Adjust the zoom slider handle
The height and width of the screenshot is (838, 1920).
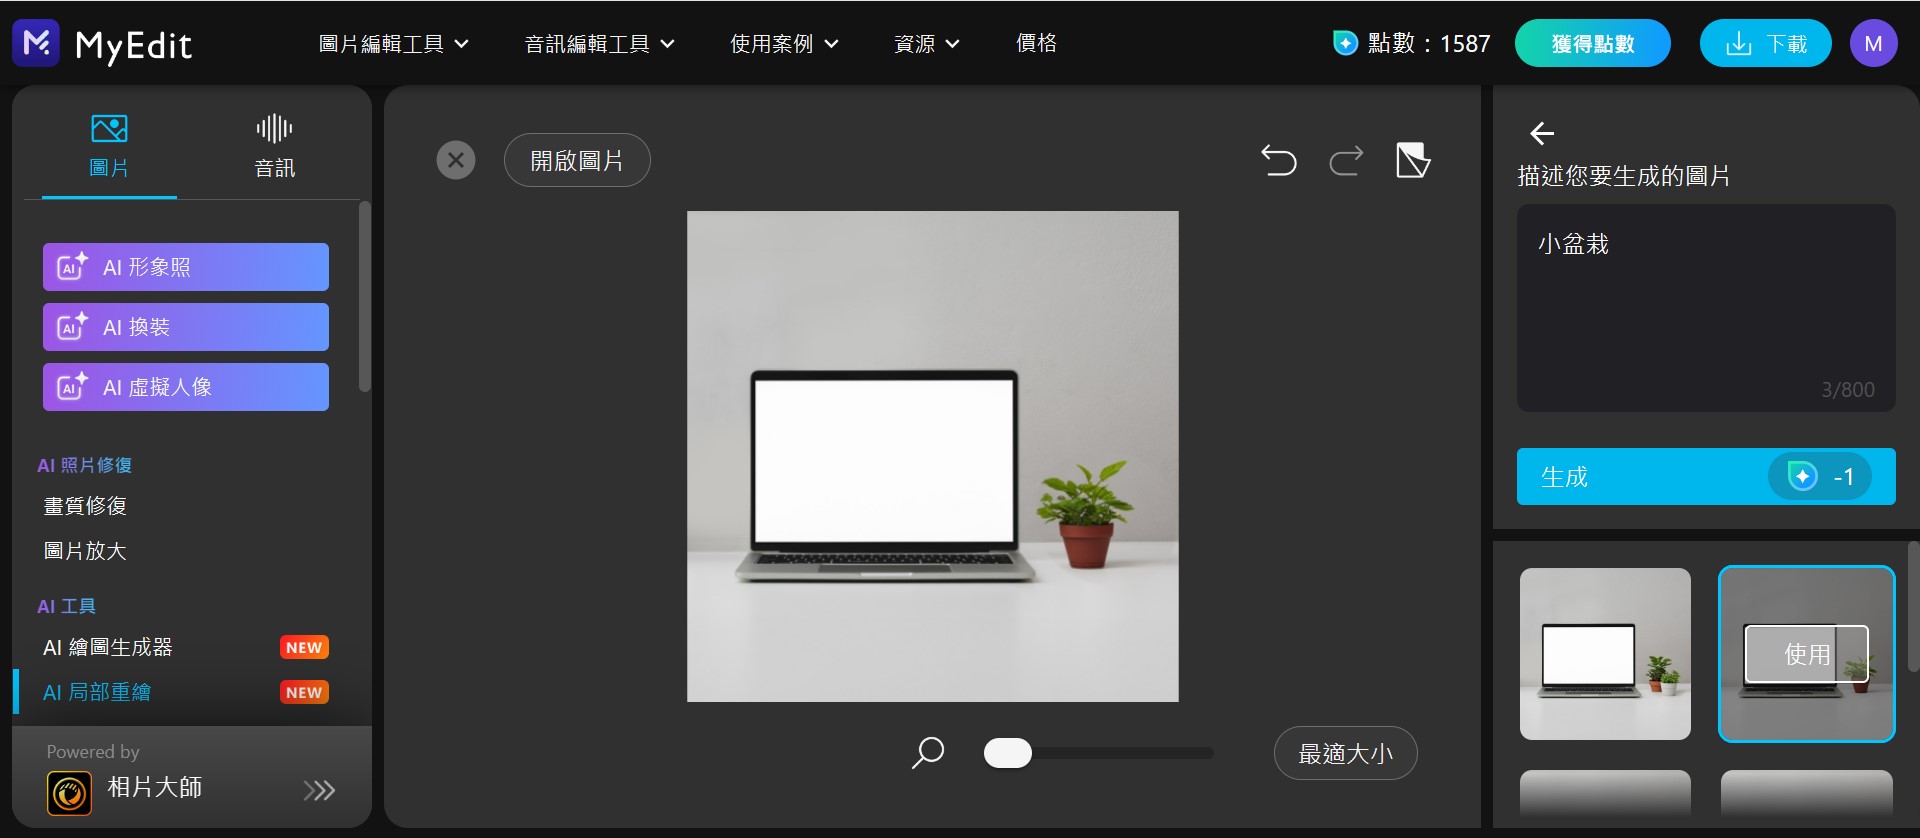(x=1008, y=753)
